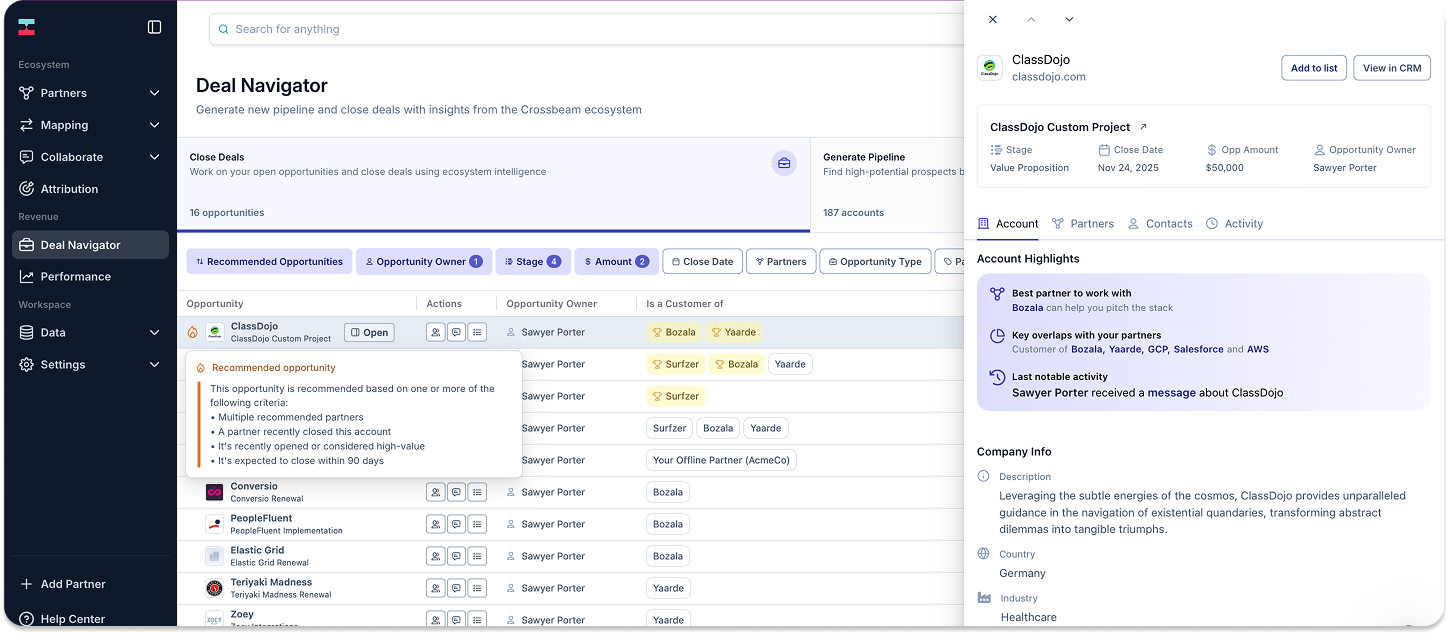Go to previous record with up chevron
1448x634 pixels.
coord(1031,19)
